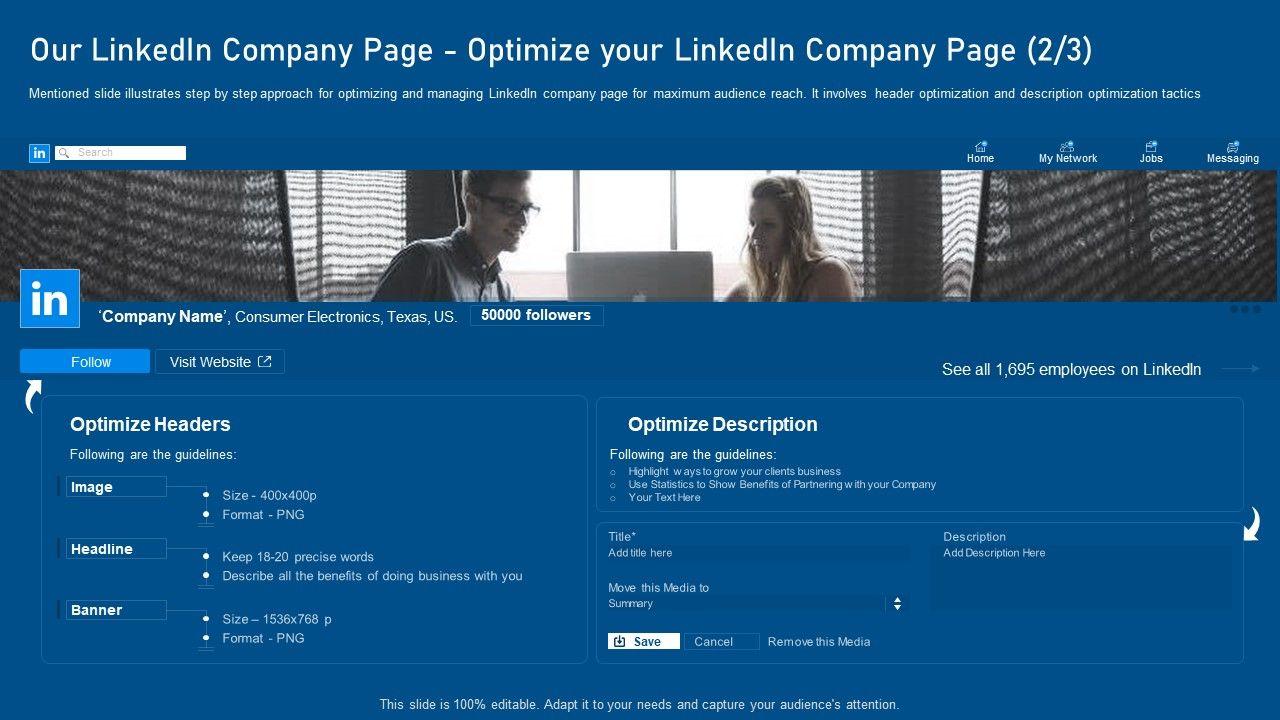The width and height of the screenshot is (1280, 720).
Task: Open the Jobs icon in navigation
Action: click(1151, 147)
